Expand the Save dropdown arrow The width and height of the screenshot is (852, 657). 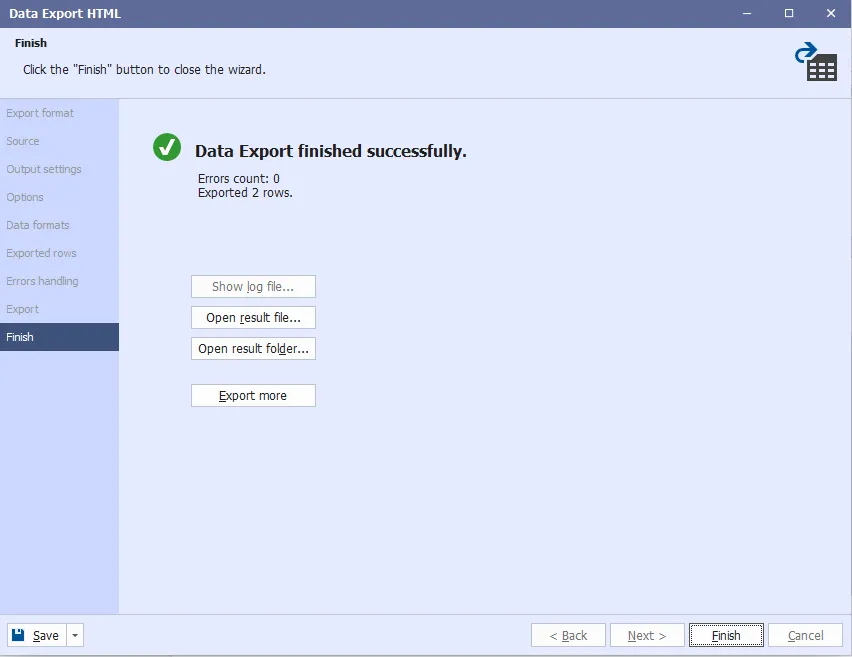tap(75, 635)
